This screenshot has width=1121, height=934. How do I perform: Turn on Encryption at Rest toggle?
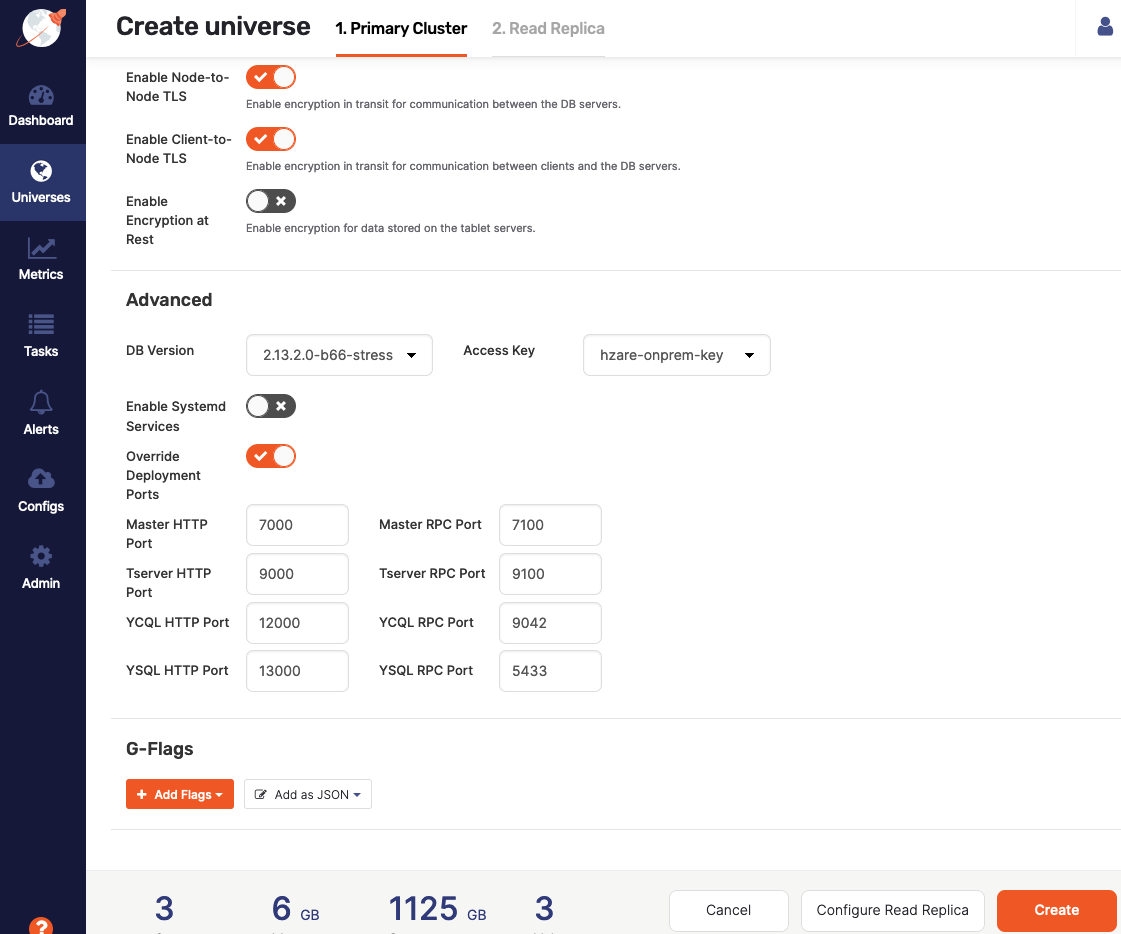[271, 201]
